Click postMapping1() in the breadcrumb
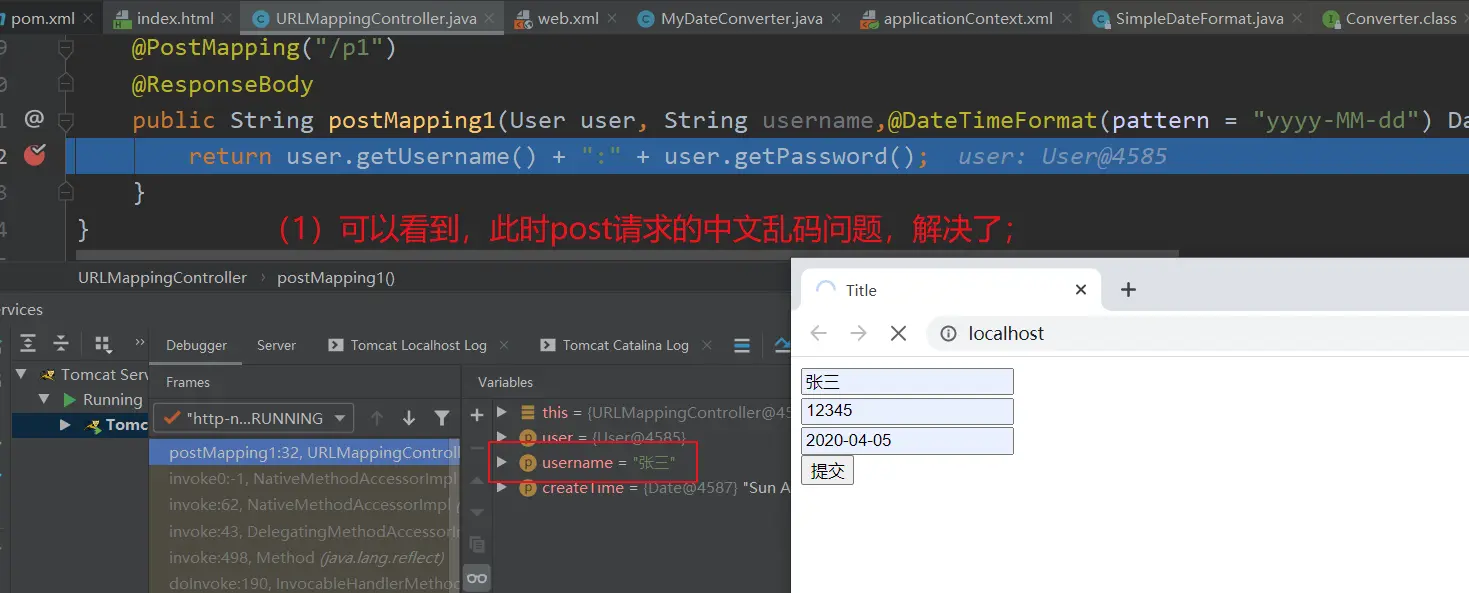Viewport: 1469px width, 593px height. tap(336, 277)
